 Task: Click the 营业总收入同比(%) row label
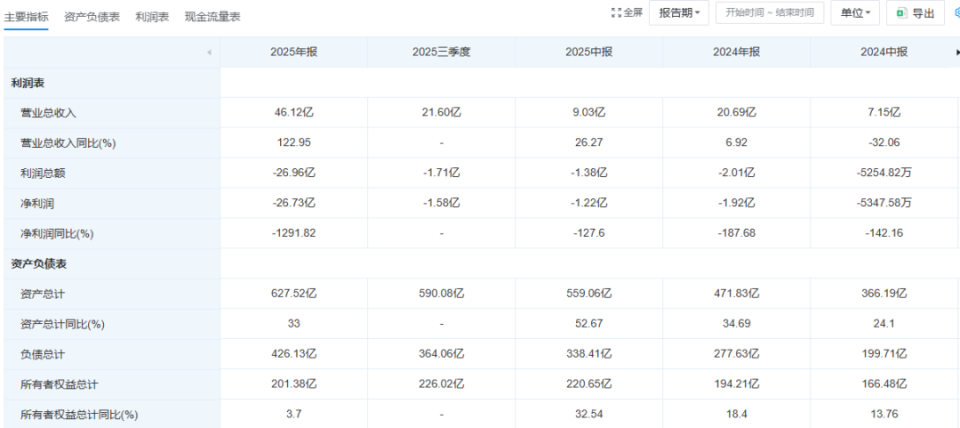(x=69, y=143)
